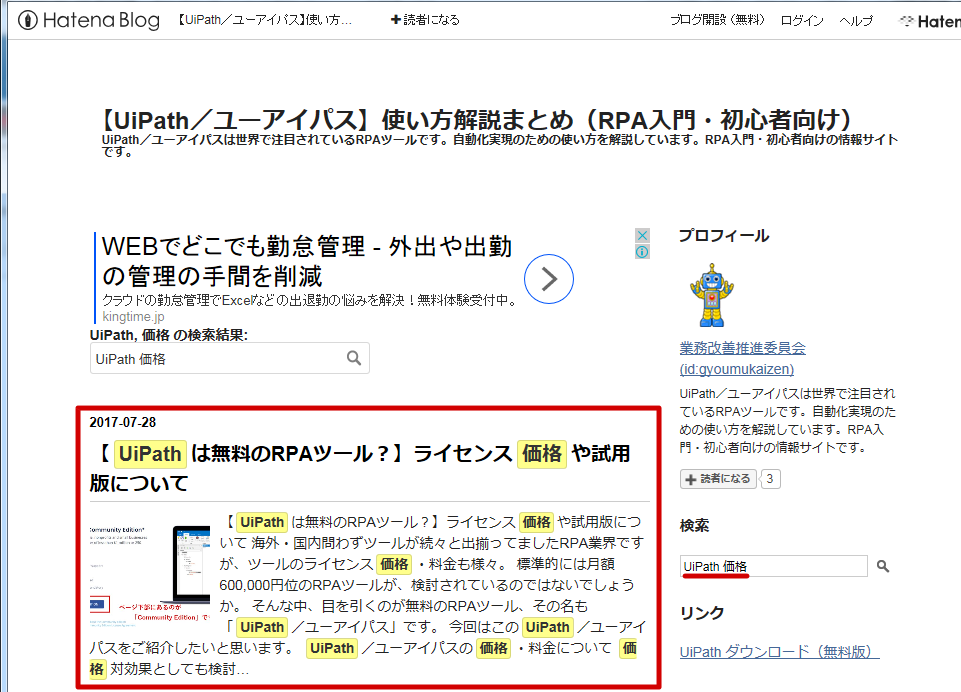Viewport: 961px width, 692px height.
Task: Click the Hatena Blog logo
Action: click(89, 20)
